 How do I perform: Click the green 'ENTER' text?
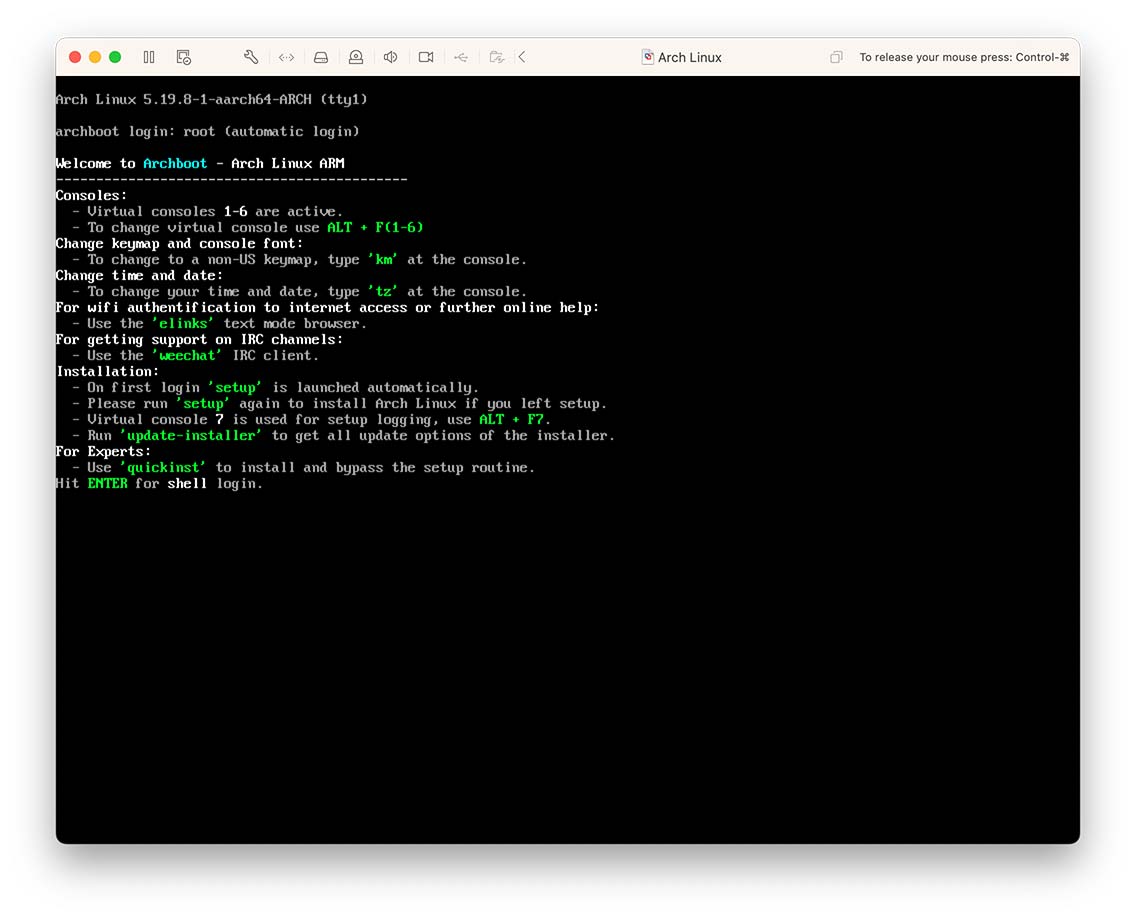[107, 483]
